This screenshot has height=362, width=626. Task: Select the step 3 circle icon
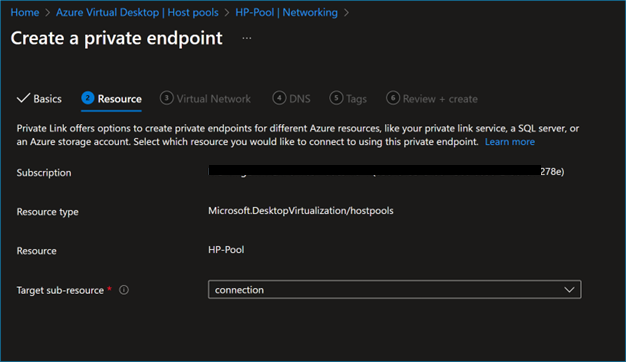(166, 98)
